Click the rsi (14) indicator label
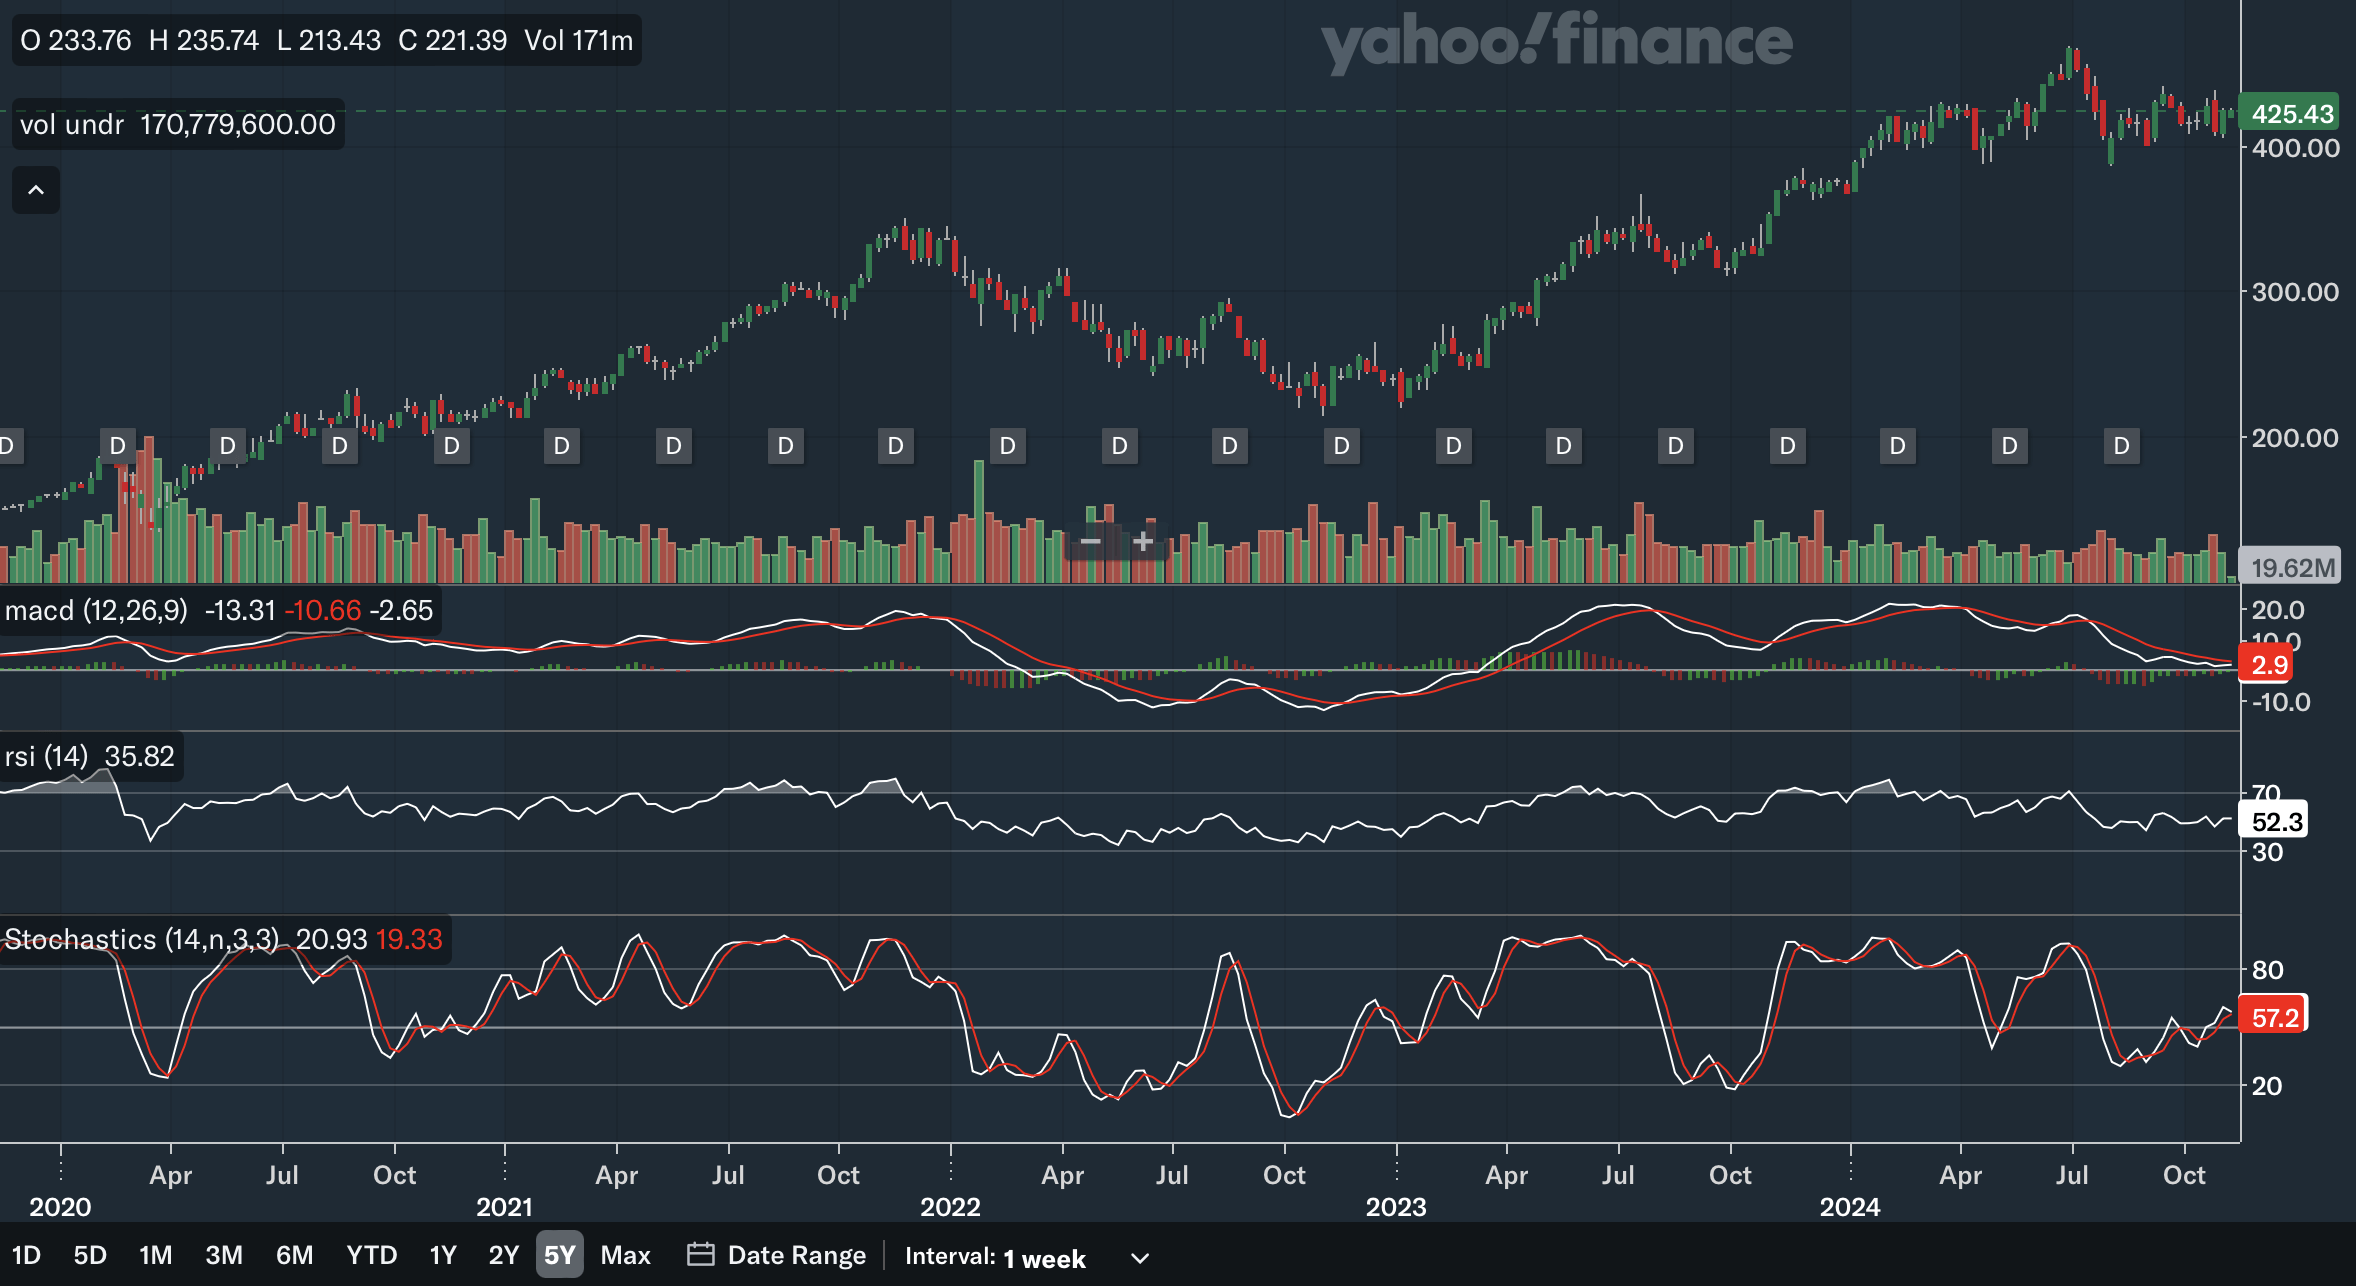Screen dimensions: 2356x1286 46,756
